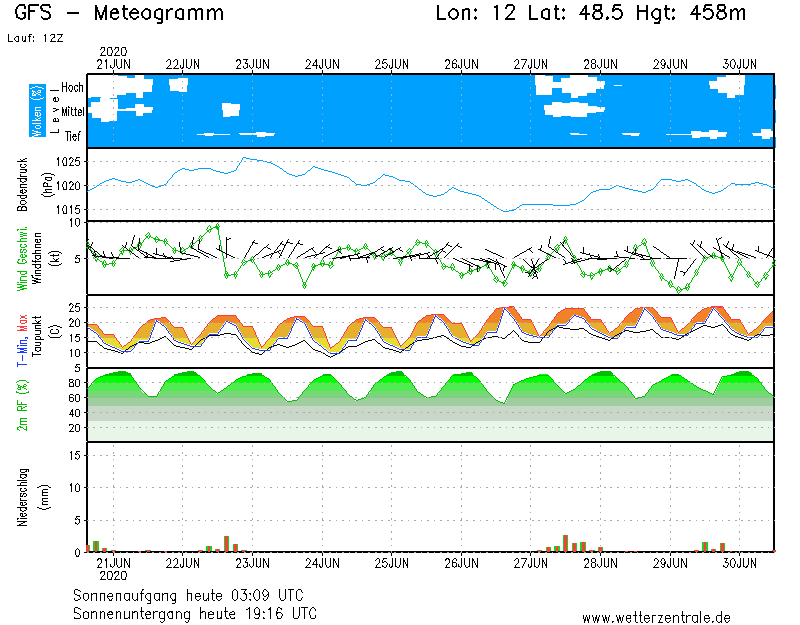Select the Tief cloud level label
Image resolution: width=800 pixels, height=625 pixels.
(x=73, y=136)
